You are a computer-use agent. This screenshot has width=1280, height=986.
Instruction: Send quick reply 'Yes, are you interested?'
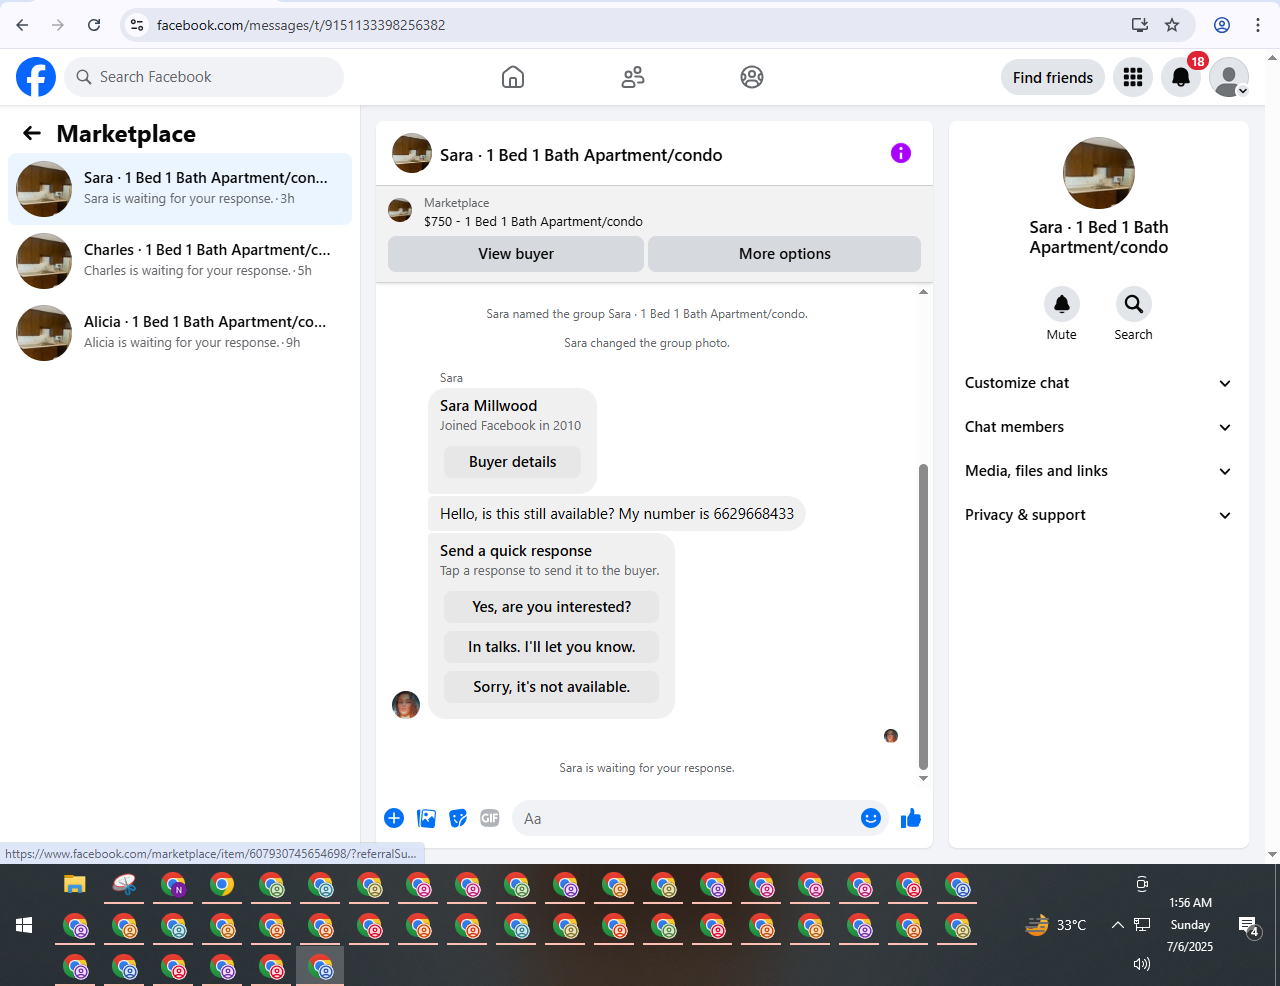[x=552, y=607]
